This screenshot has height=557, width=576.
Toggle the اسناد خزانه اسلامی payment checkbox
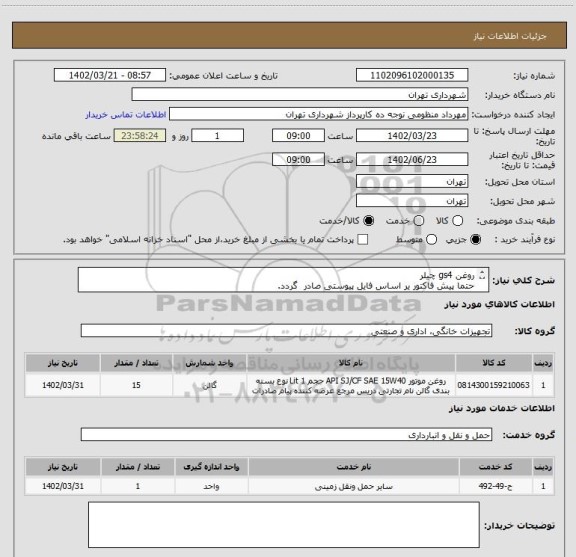tap(363, 240)
